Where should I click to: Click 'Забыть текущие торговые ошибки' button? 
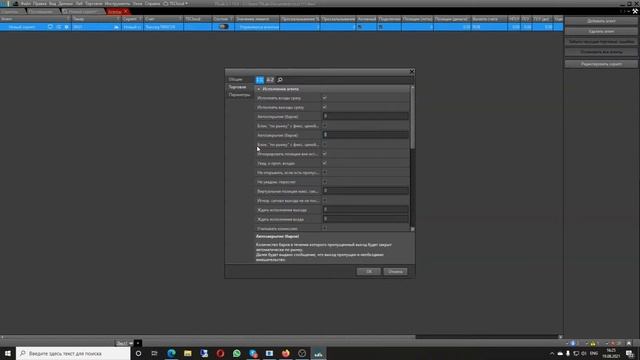(601, 42)
